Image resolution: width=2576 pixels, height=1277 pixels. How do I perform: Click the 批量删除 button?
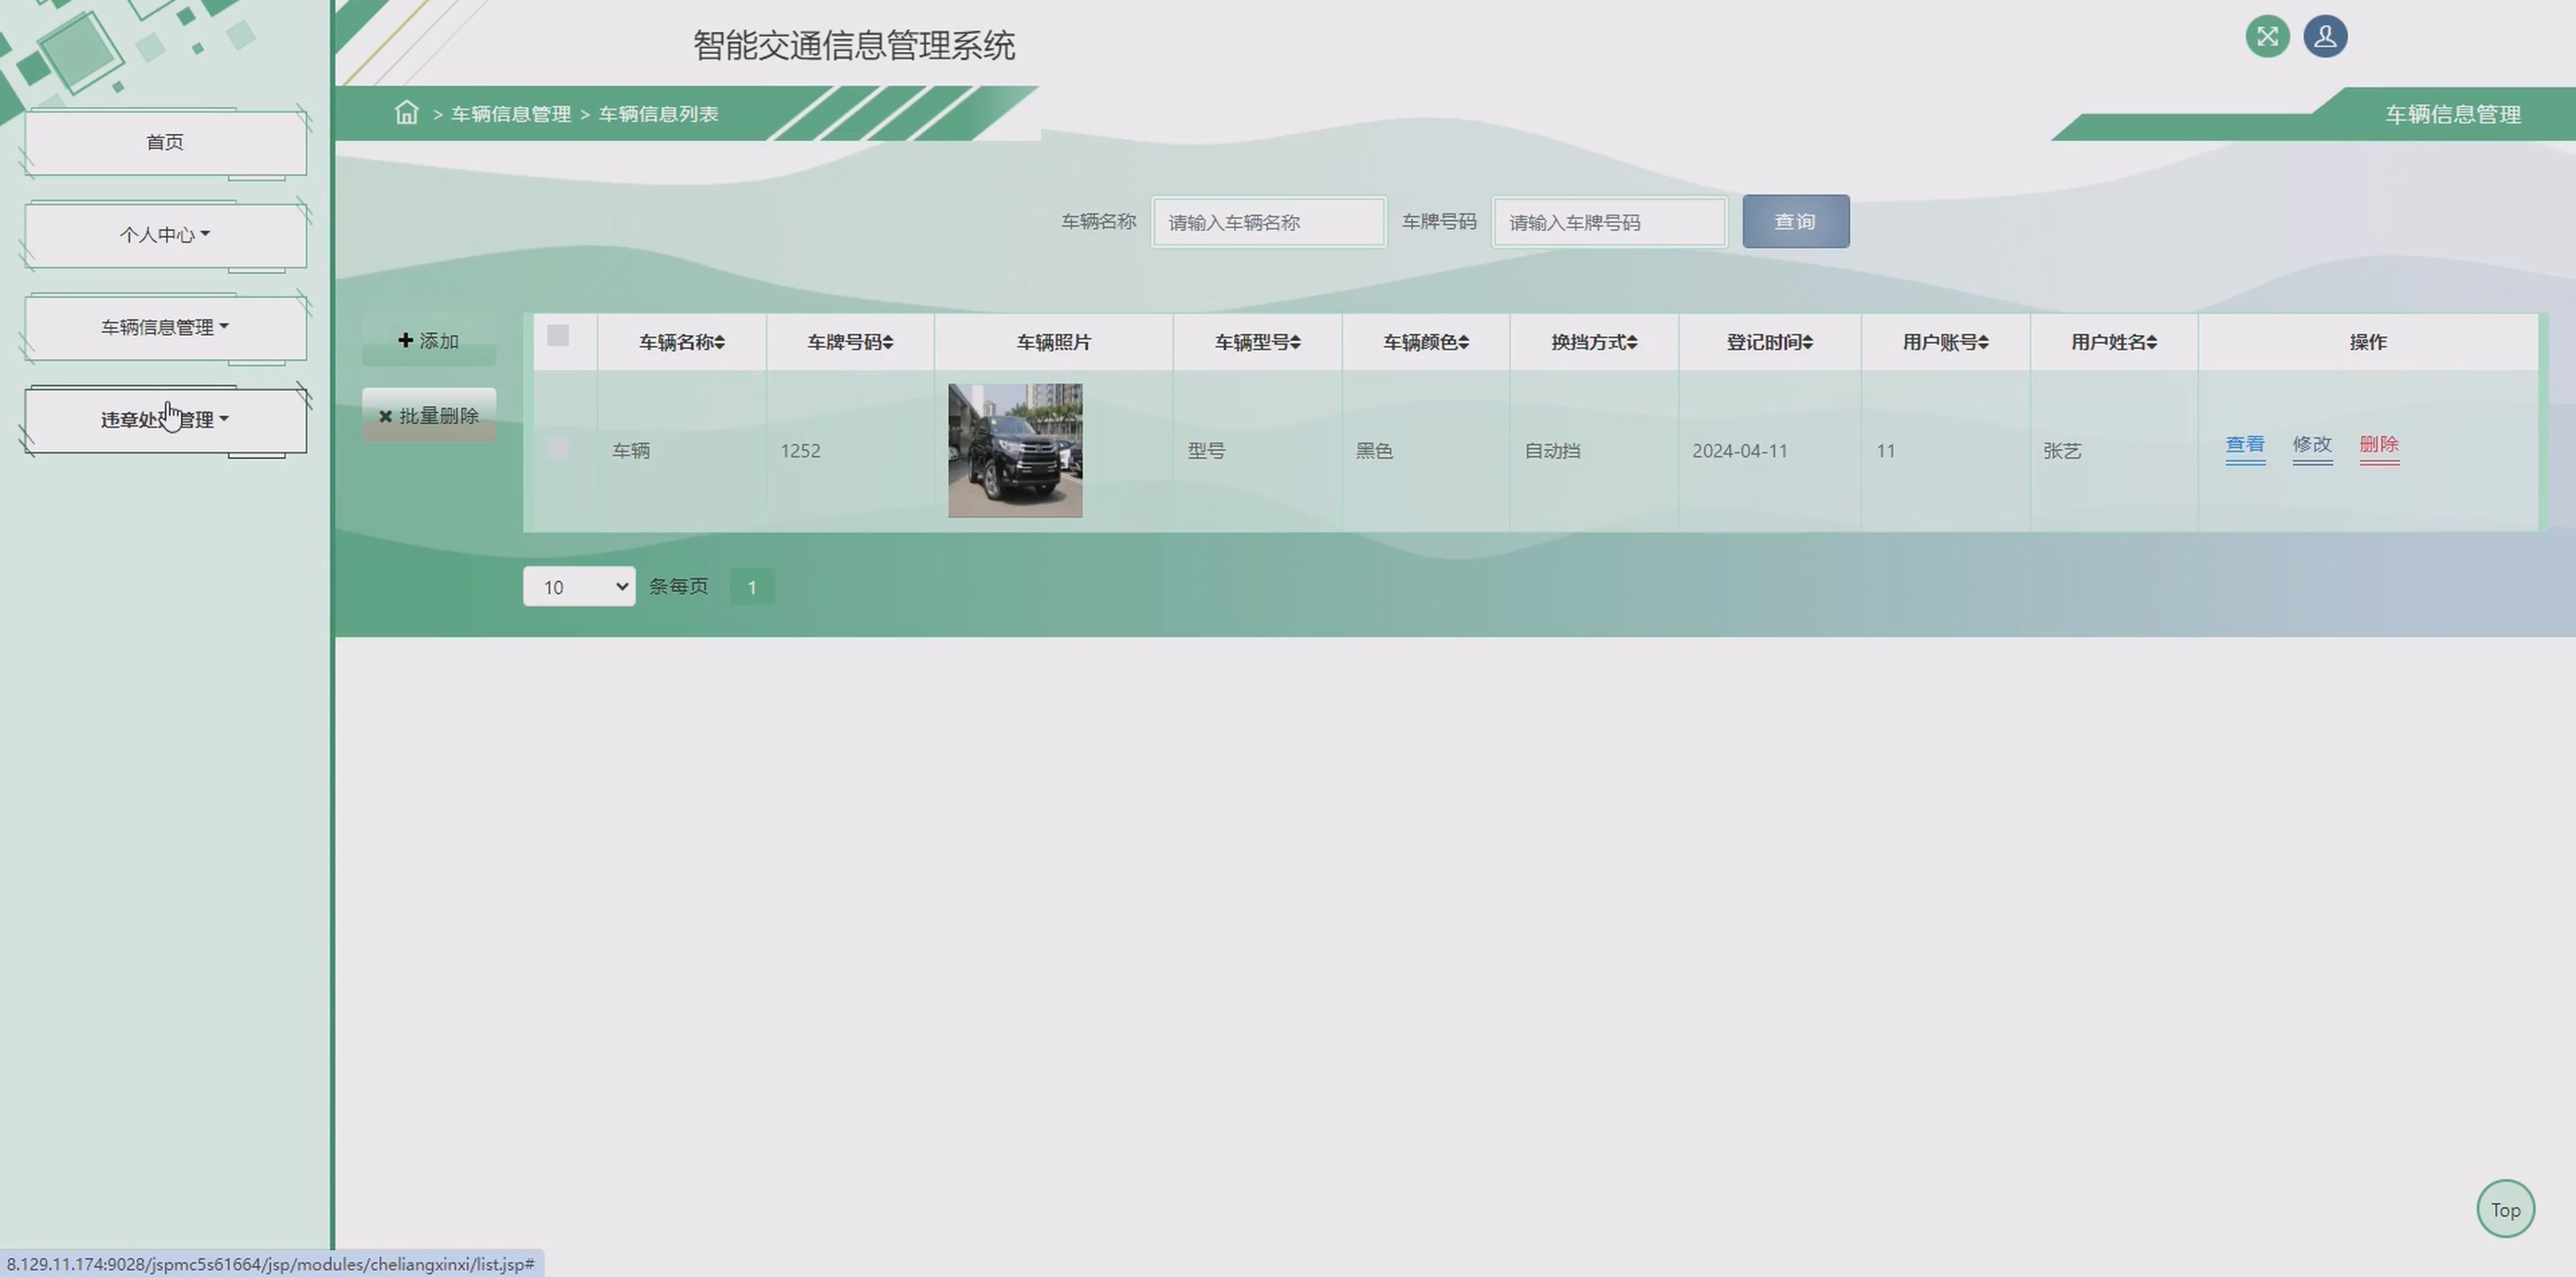click(x=429, y=415)
